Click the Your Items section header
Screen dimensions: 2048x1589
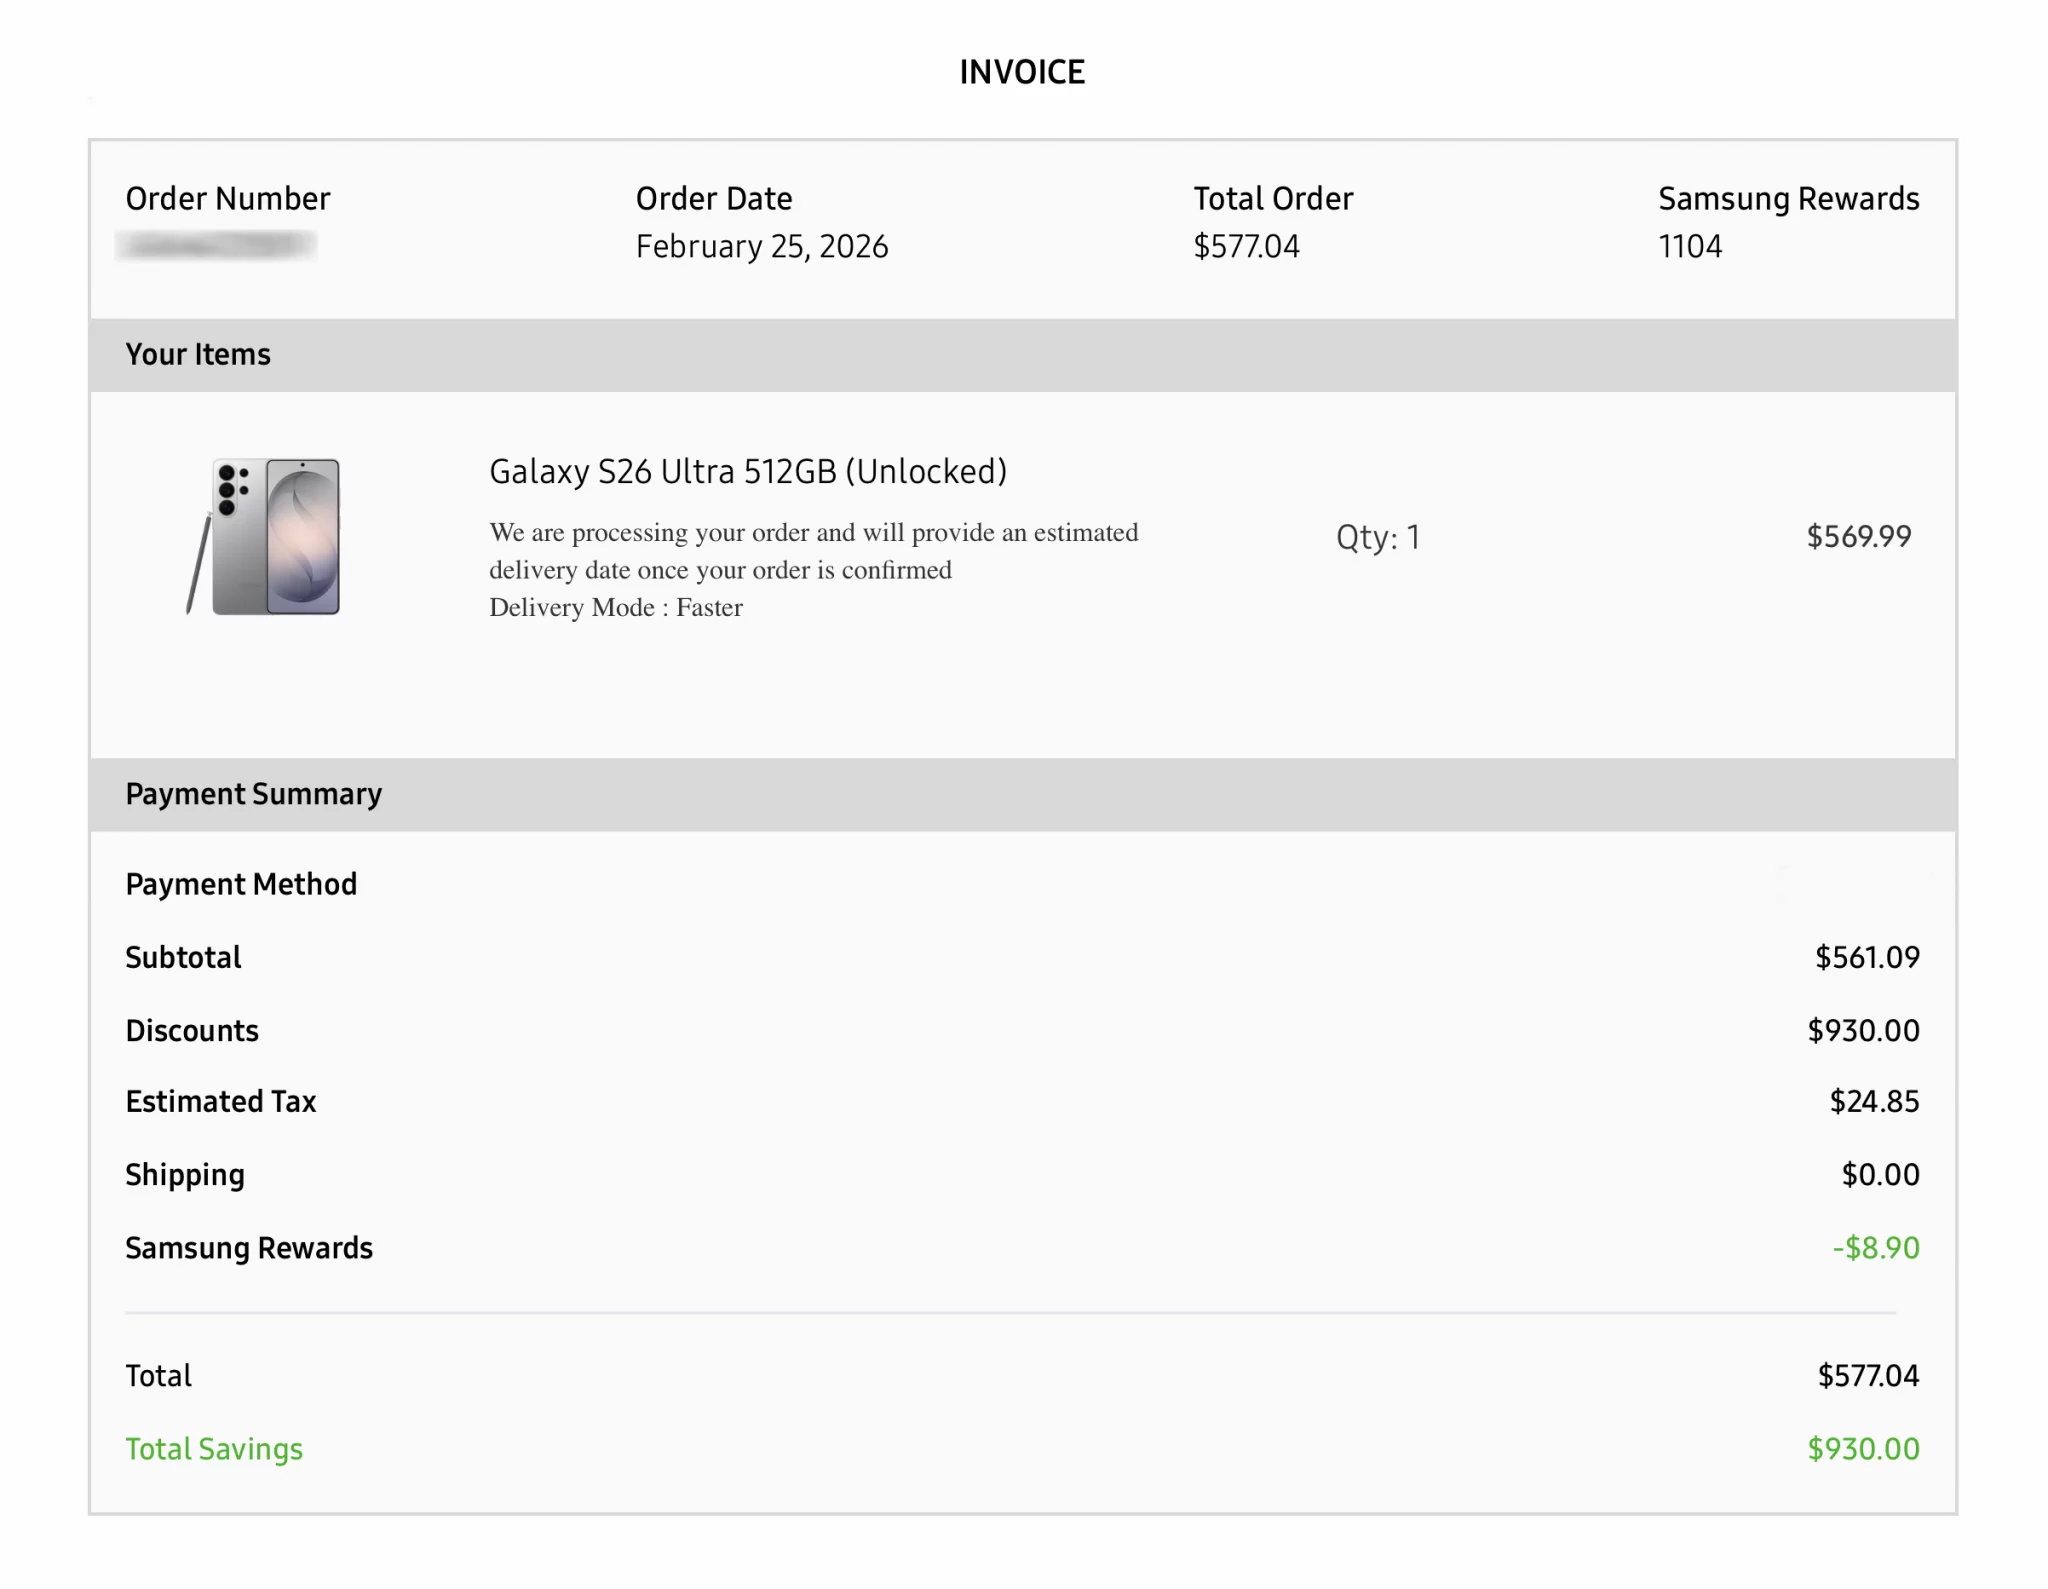[198, 355]
